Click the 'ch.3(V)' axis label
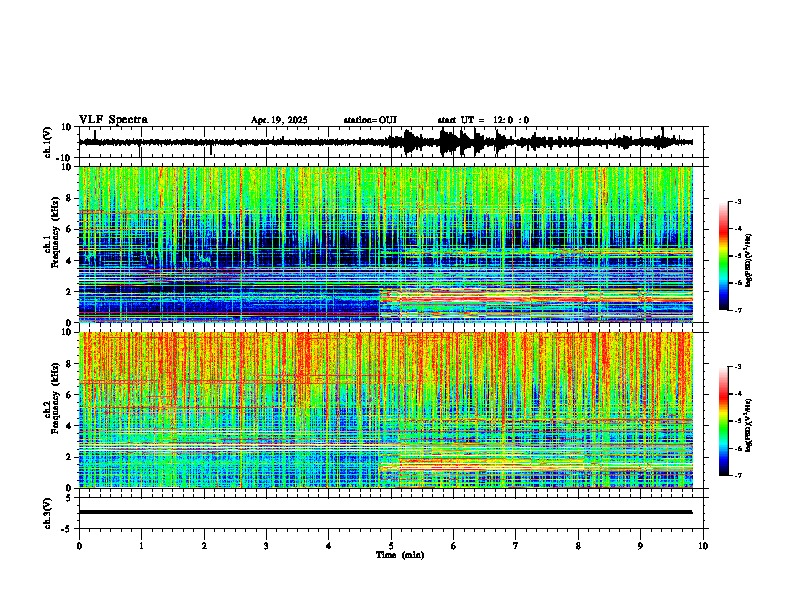 48,513
